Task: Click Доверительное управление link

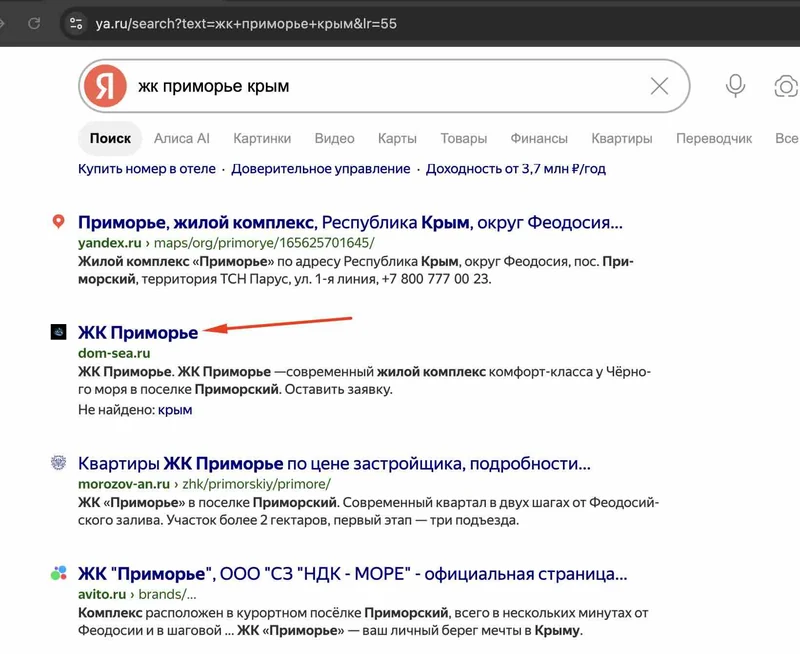Action: click(321, 169)
